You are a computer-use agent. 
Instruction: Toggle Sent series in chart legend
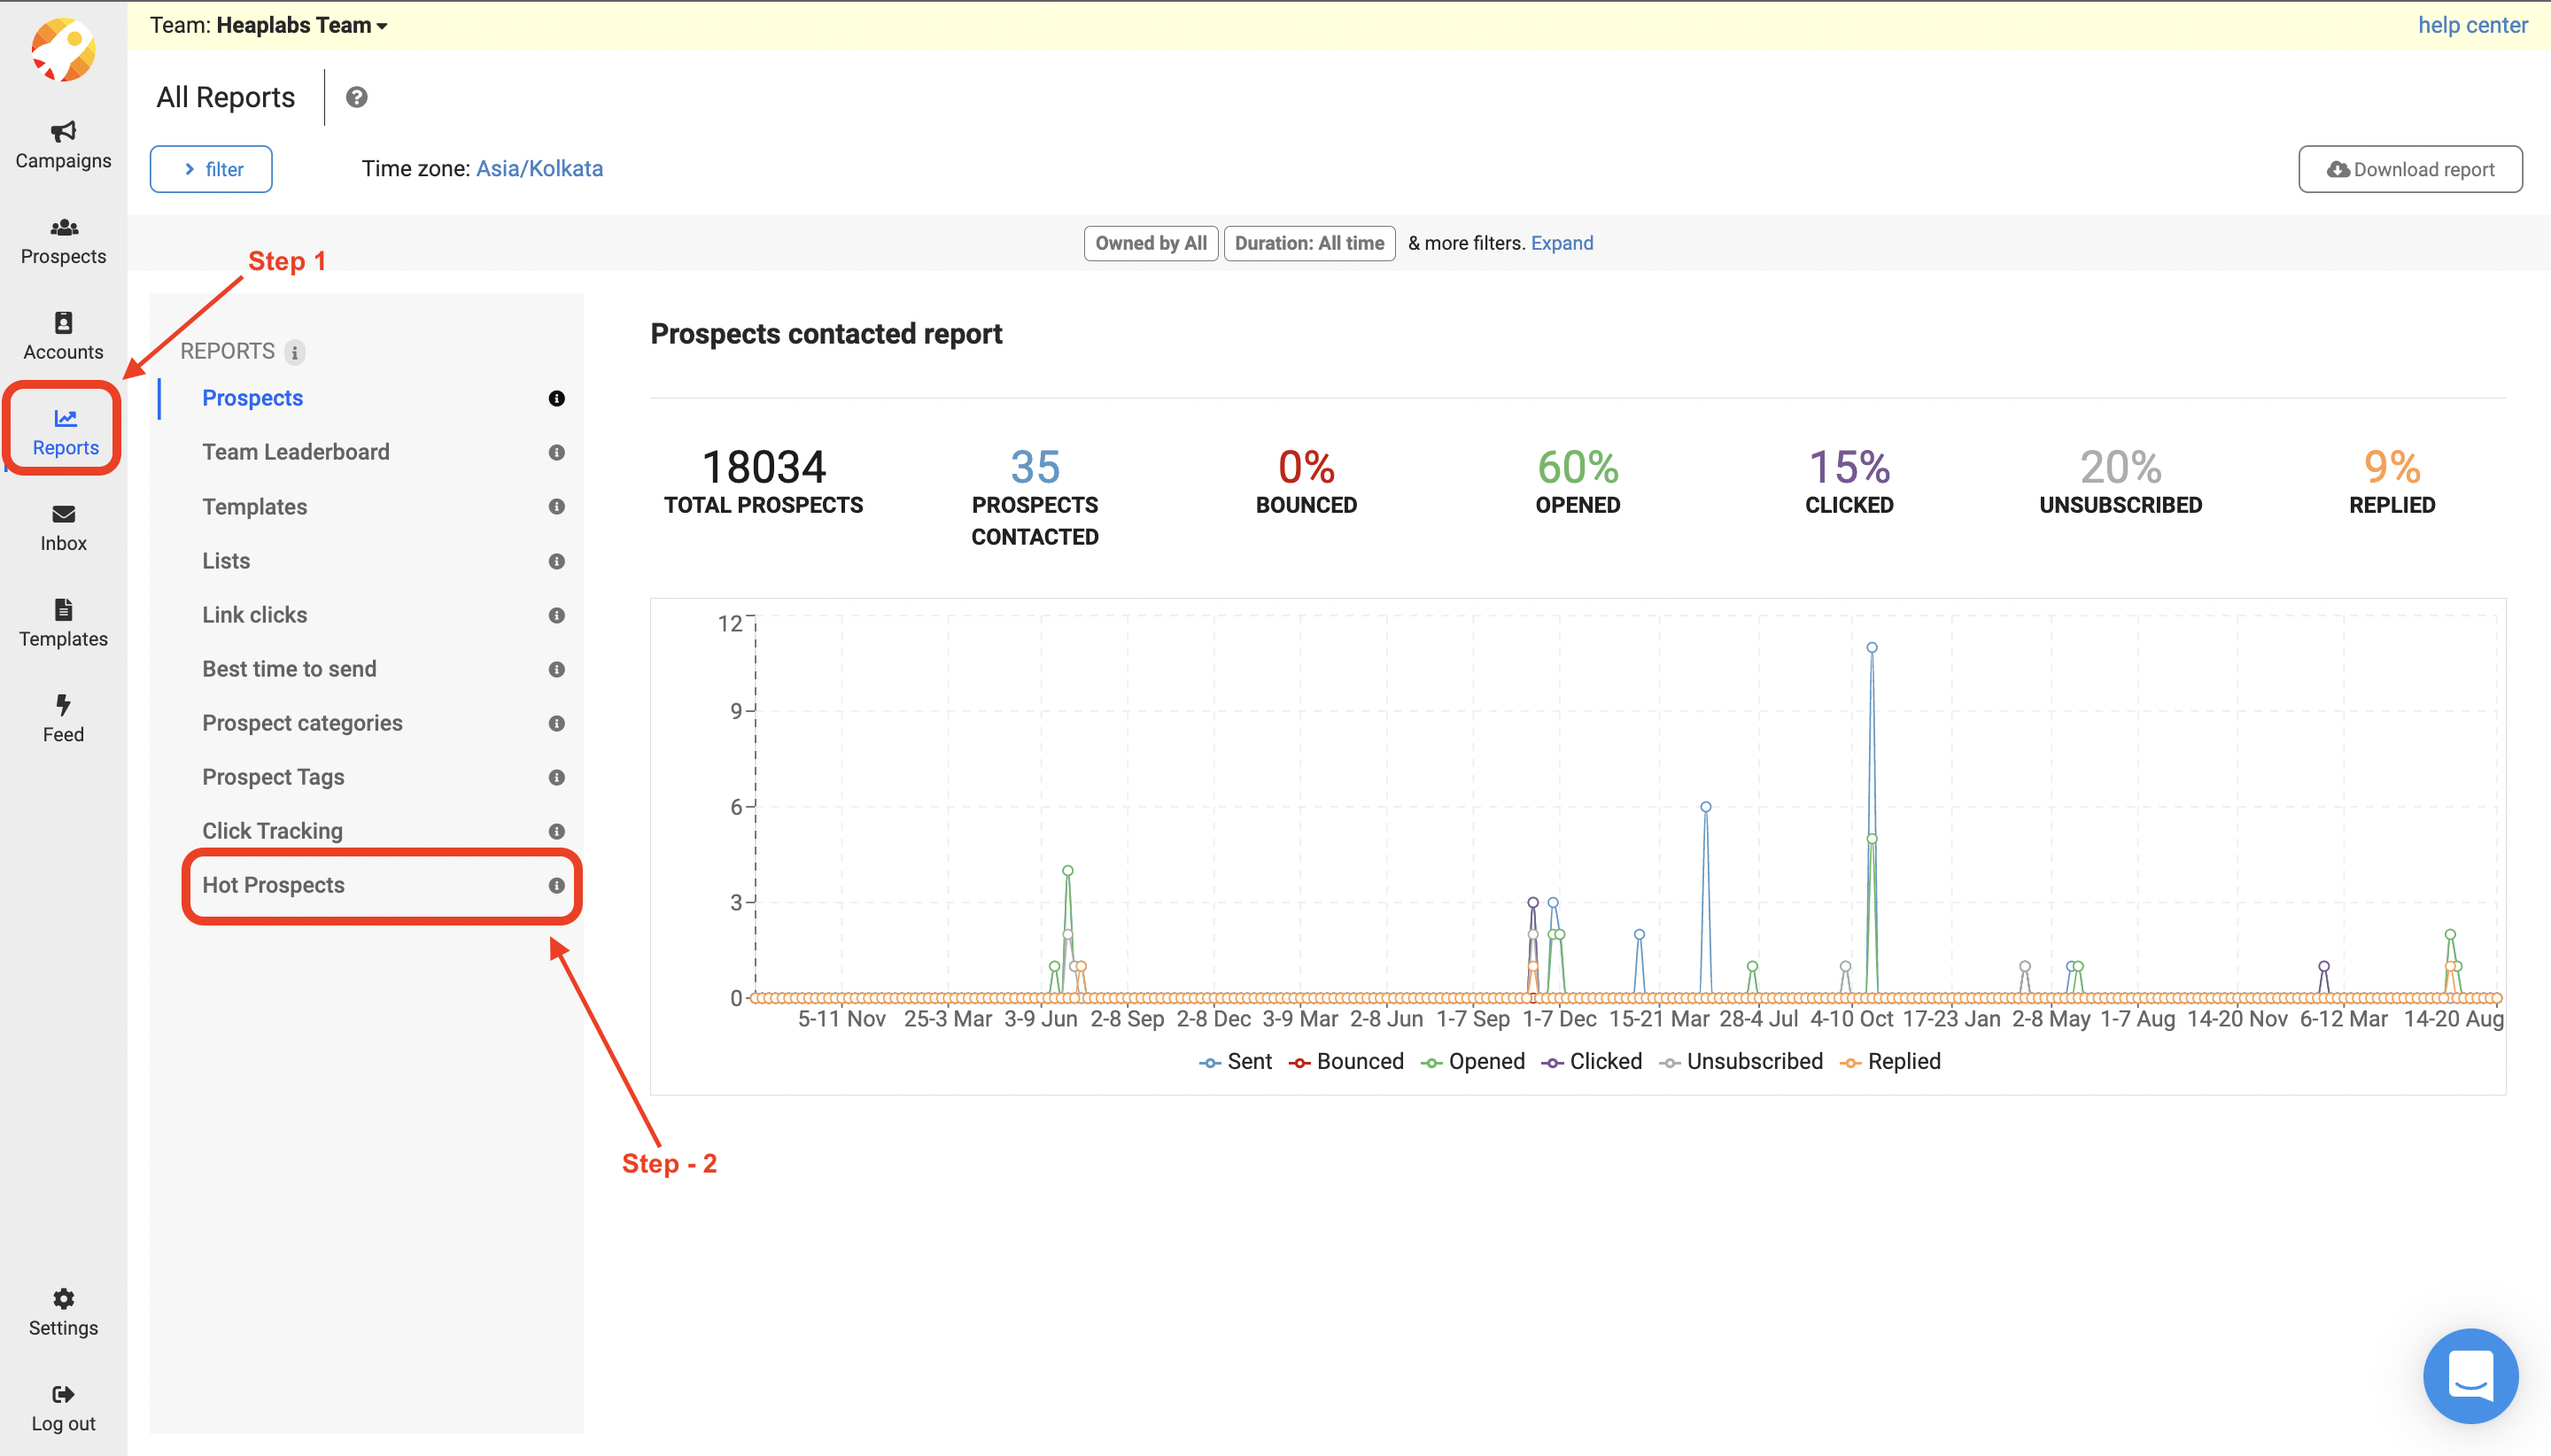point(1236,1061)
